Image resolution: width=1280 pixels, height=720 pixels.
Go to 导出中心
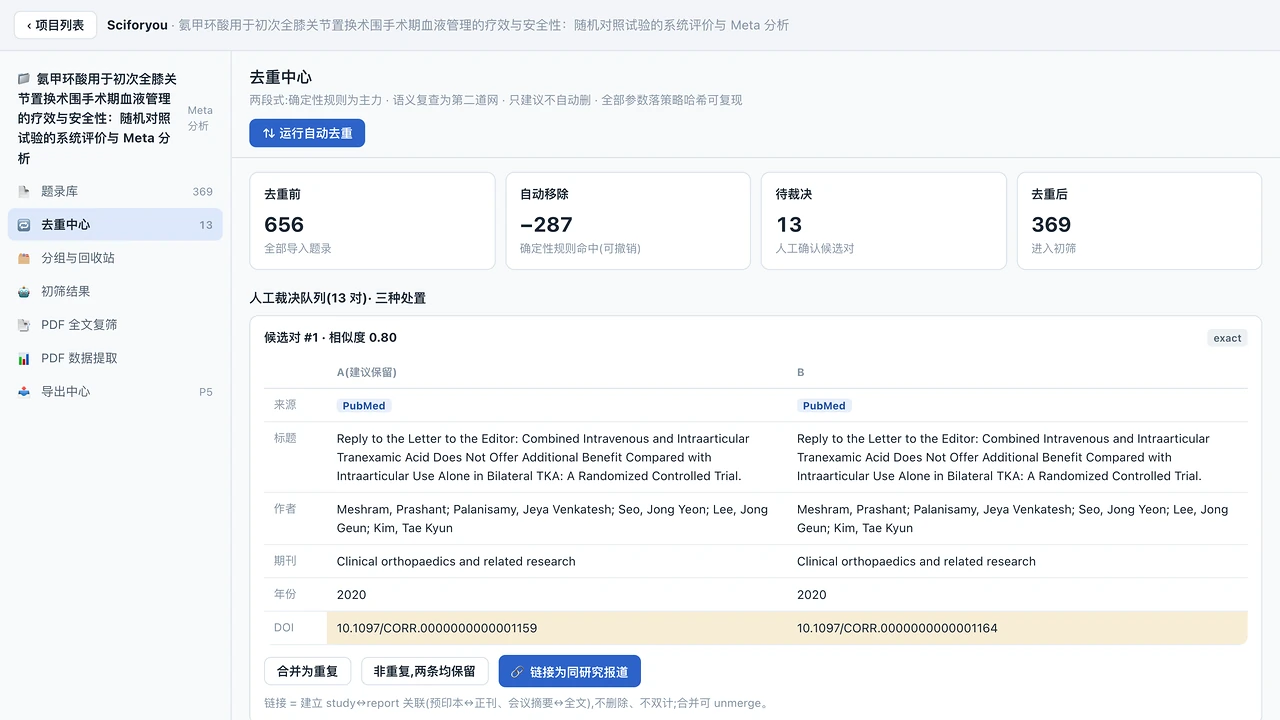click(x=115, y=391)
